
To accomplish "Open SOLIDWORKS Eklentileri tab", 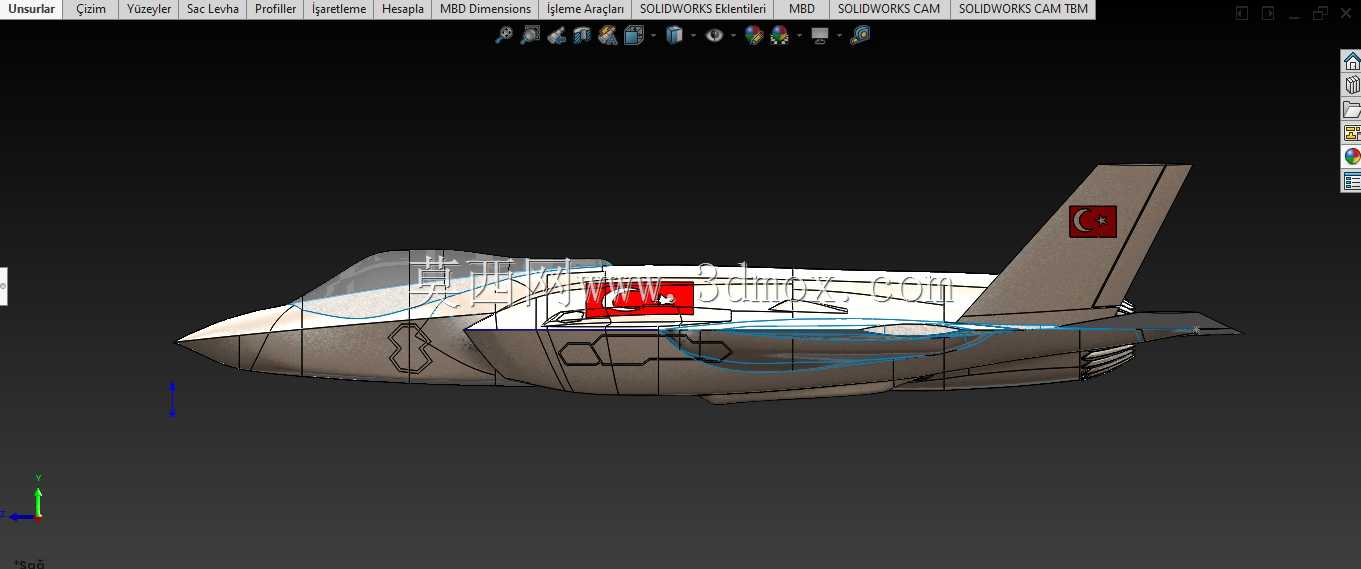I will (x=703, y=9).
